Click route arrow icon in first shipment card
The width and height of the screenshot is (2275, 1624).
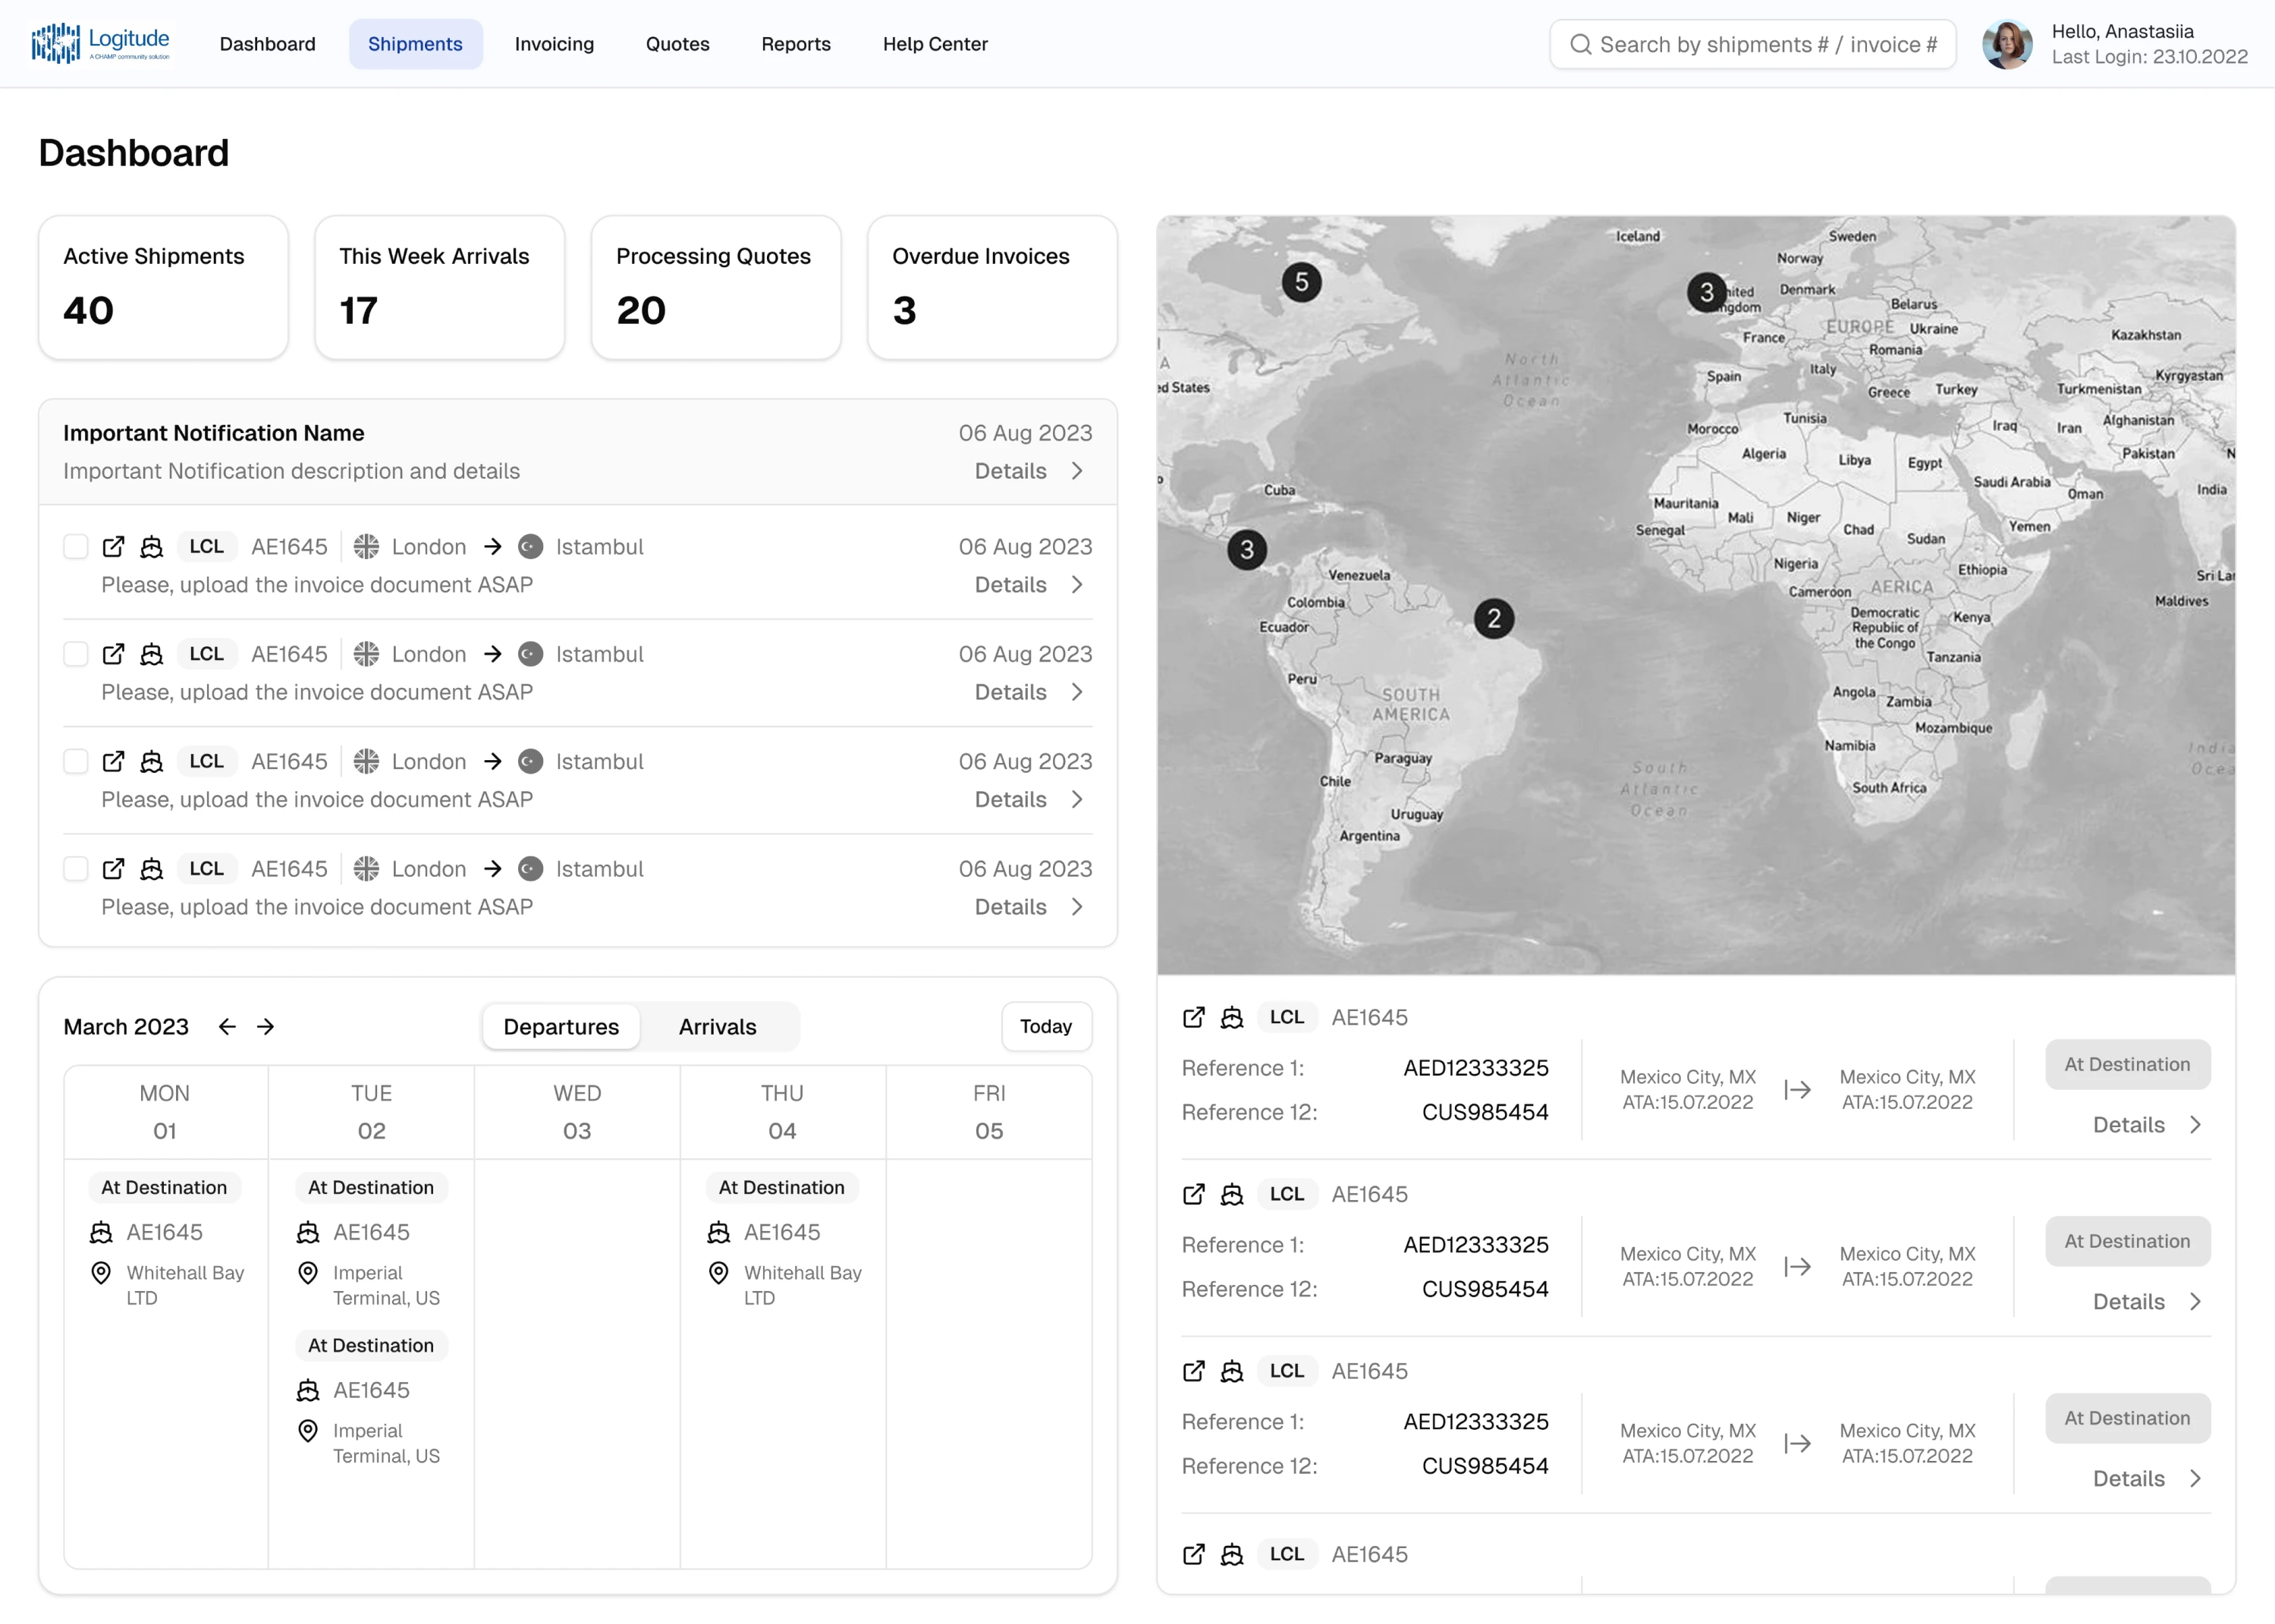(x=1797, y=1089)
